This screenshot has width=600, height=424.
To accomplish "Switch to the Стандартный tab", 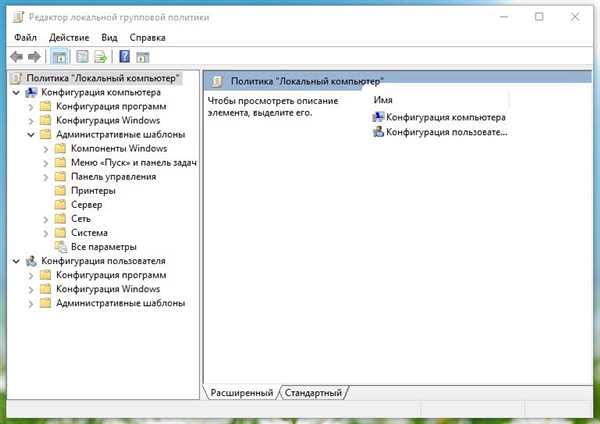I will tap(313, 393).
